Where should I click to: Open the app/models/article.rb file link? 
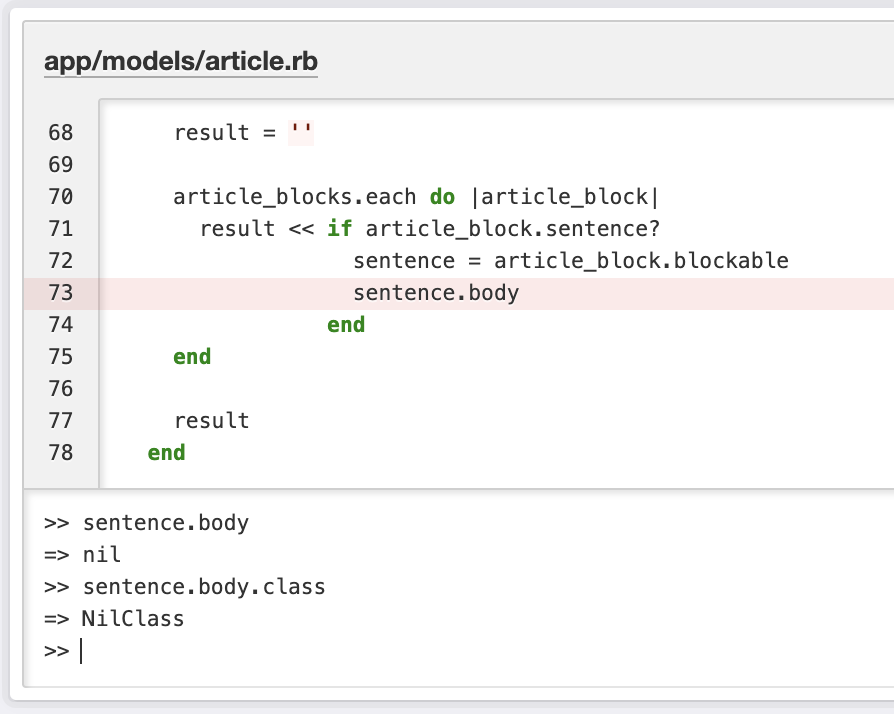point(181,62)
